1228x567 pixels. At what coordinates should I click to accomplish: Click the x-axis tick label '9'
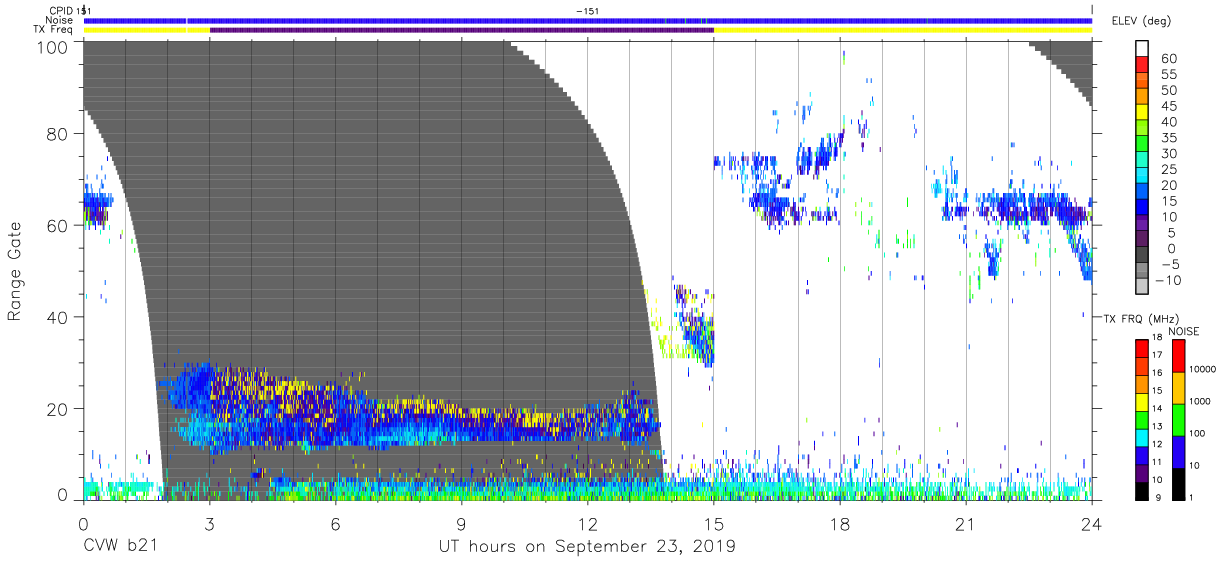(462, 524)
